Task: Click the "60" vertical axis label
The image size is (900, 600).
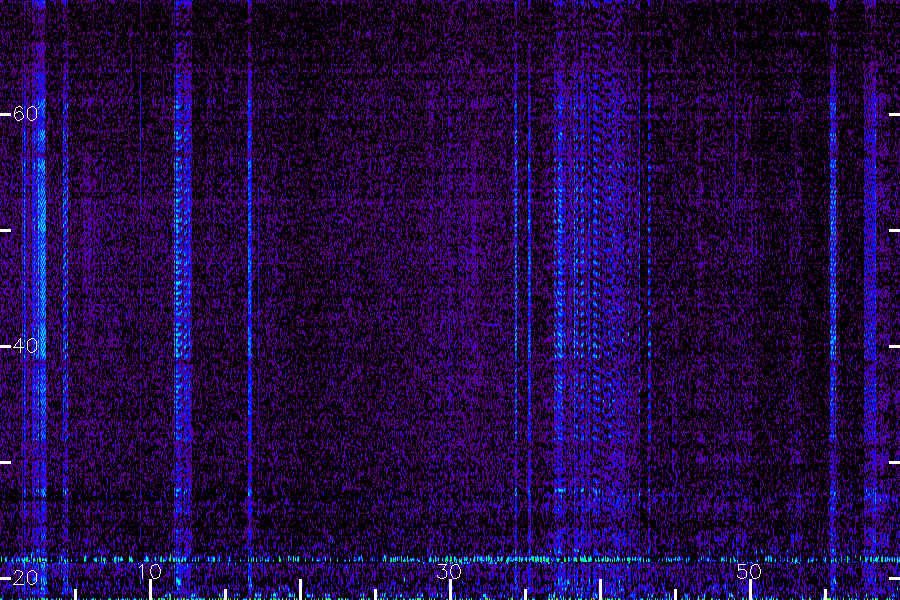Action: [25, 114]
